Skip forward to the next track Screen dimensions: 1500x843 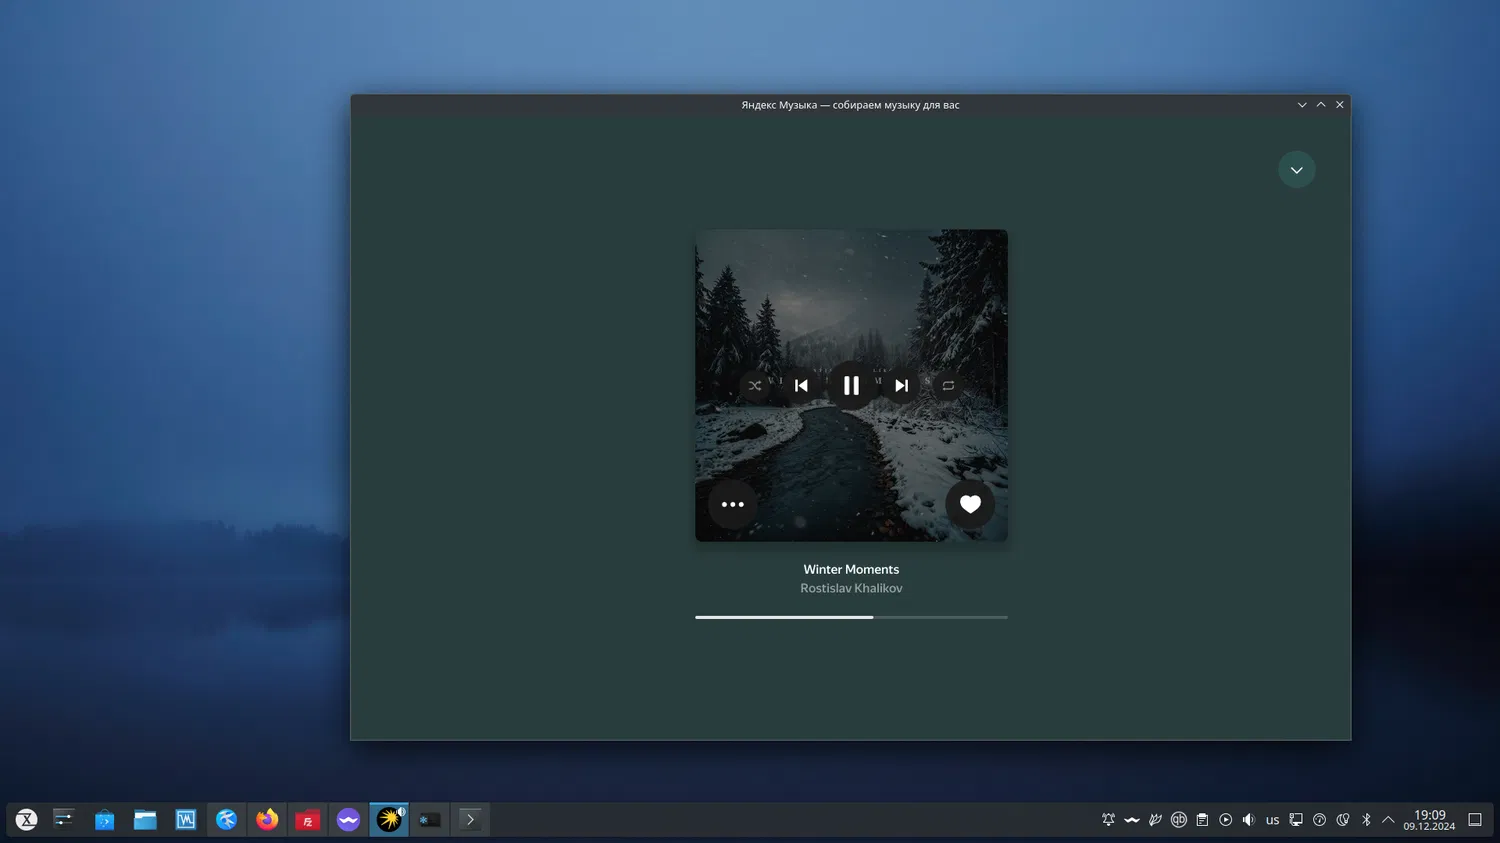point(901,386)
